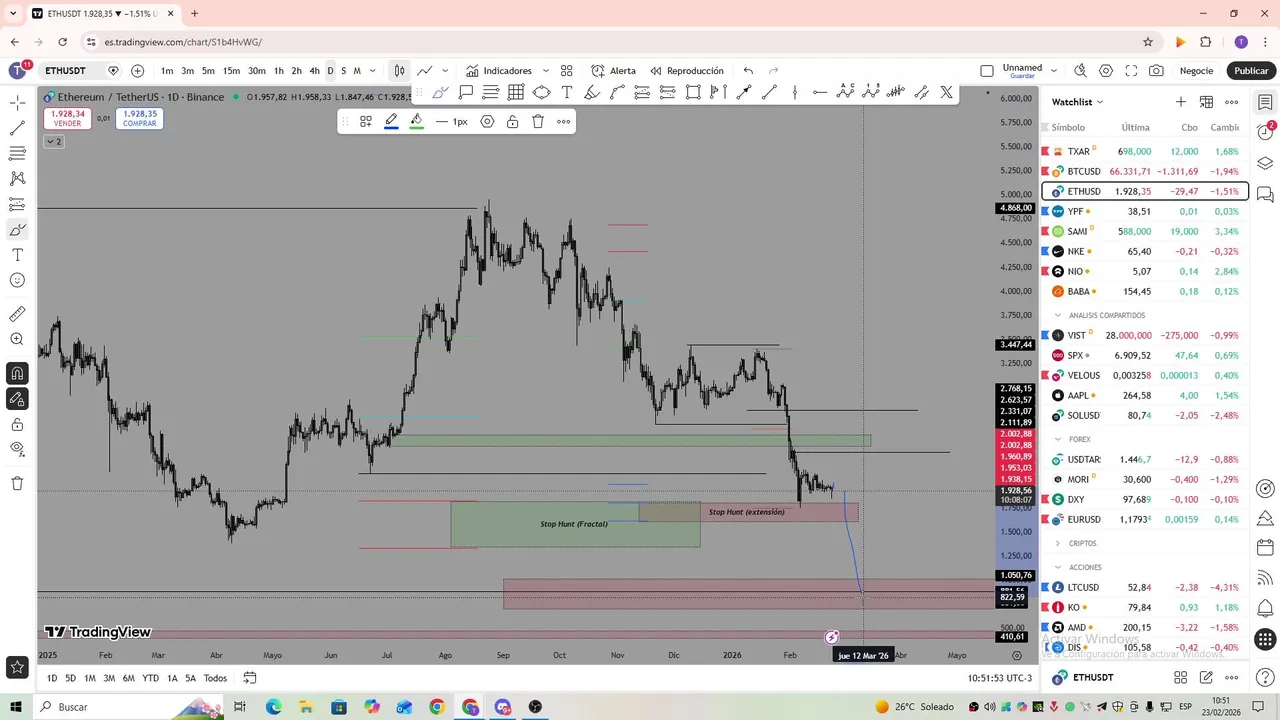Delete the selected drawing from floating toolbar
This screenshot has width=1280, height=720.
tap(538, 122)
